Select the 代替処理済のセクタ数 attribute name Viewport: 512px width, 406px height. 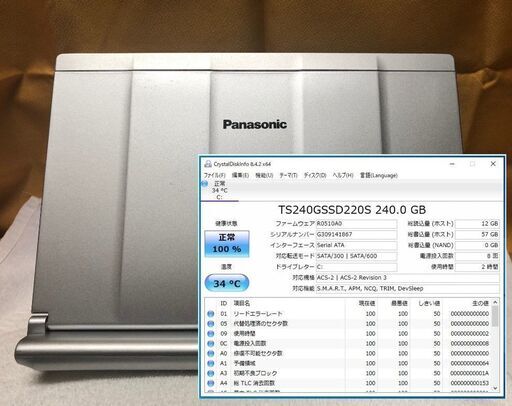click(x=261, y=324)
